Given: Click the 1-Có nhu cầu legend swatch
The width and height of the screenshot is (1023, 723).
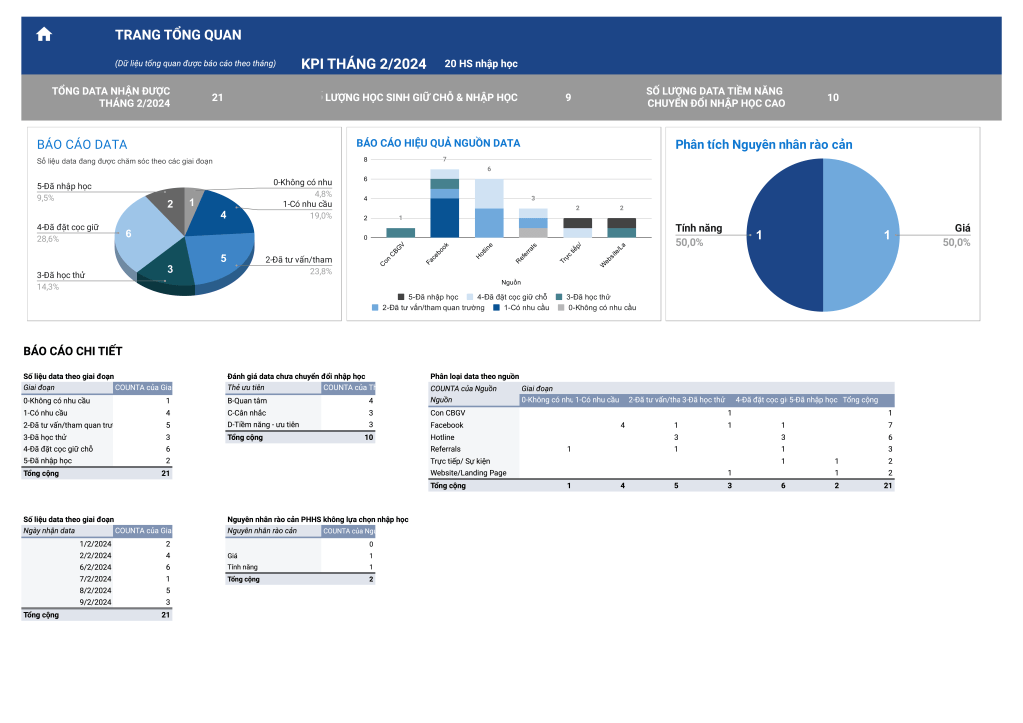Looking at the screenshot, I should (x=496, y=308).
